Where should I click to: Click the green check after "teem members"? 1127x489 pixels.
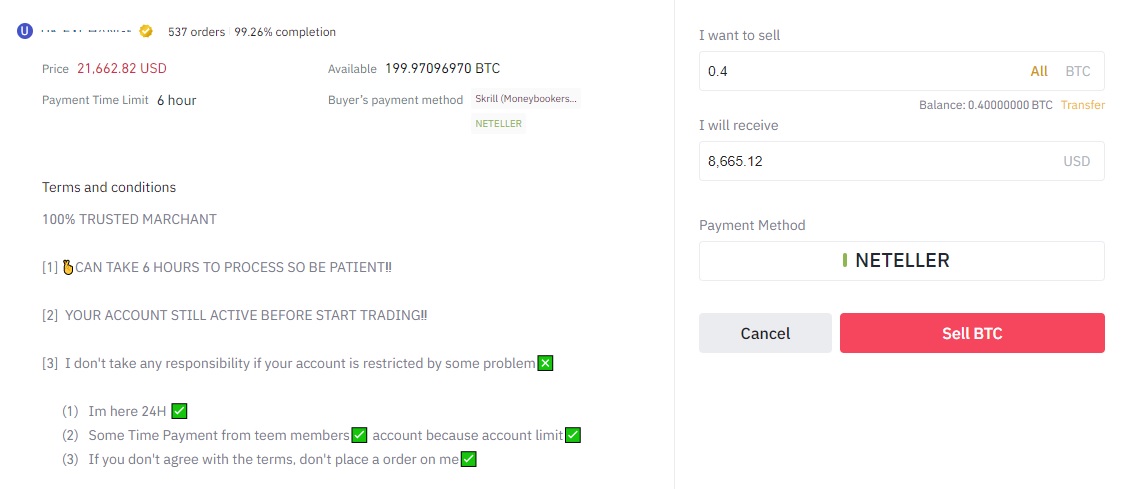[359, 435]
